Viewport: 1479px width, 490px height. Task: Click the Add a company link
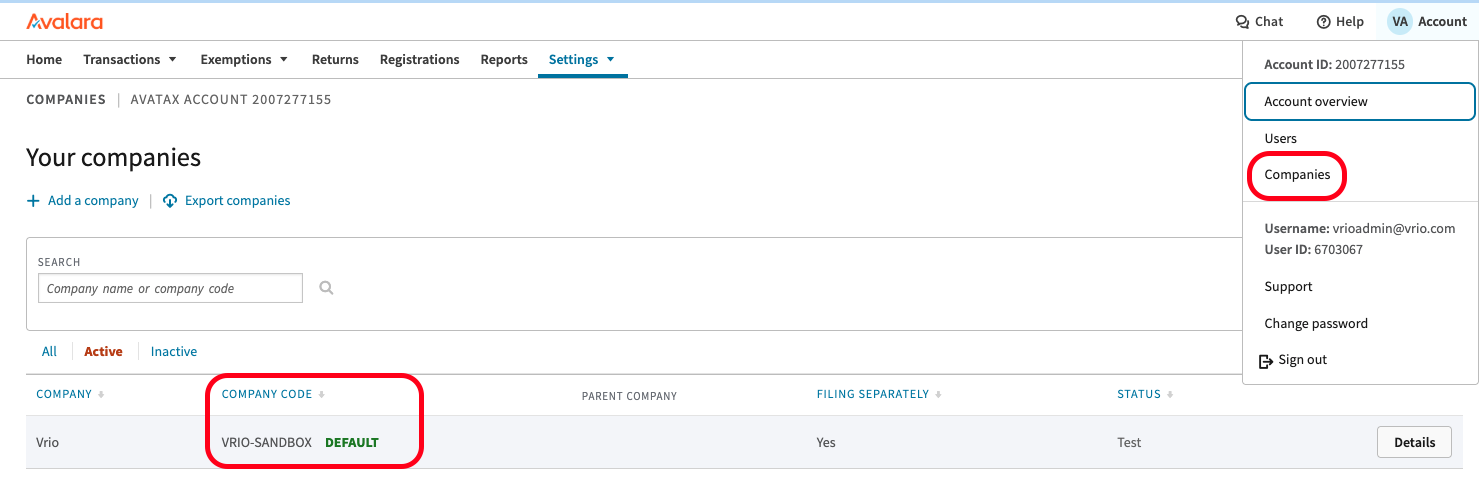93,200
